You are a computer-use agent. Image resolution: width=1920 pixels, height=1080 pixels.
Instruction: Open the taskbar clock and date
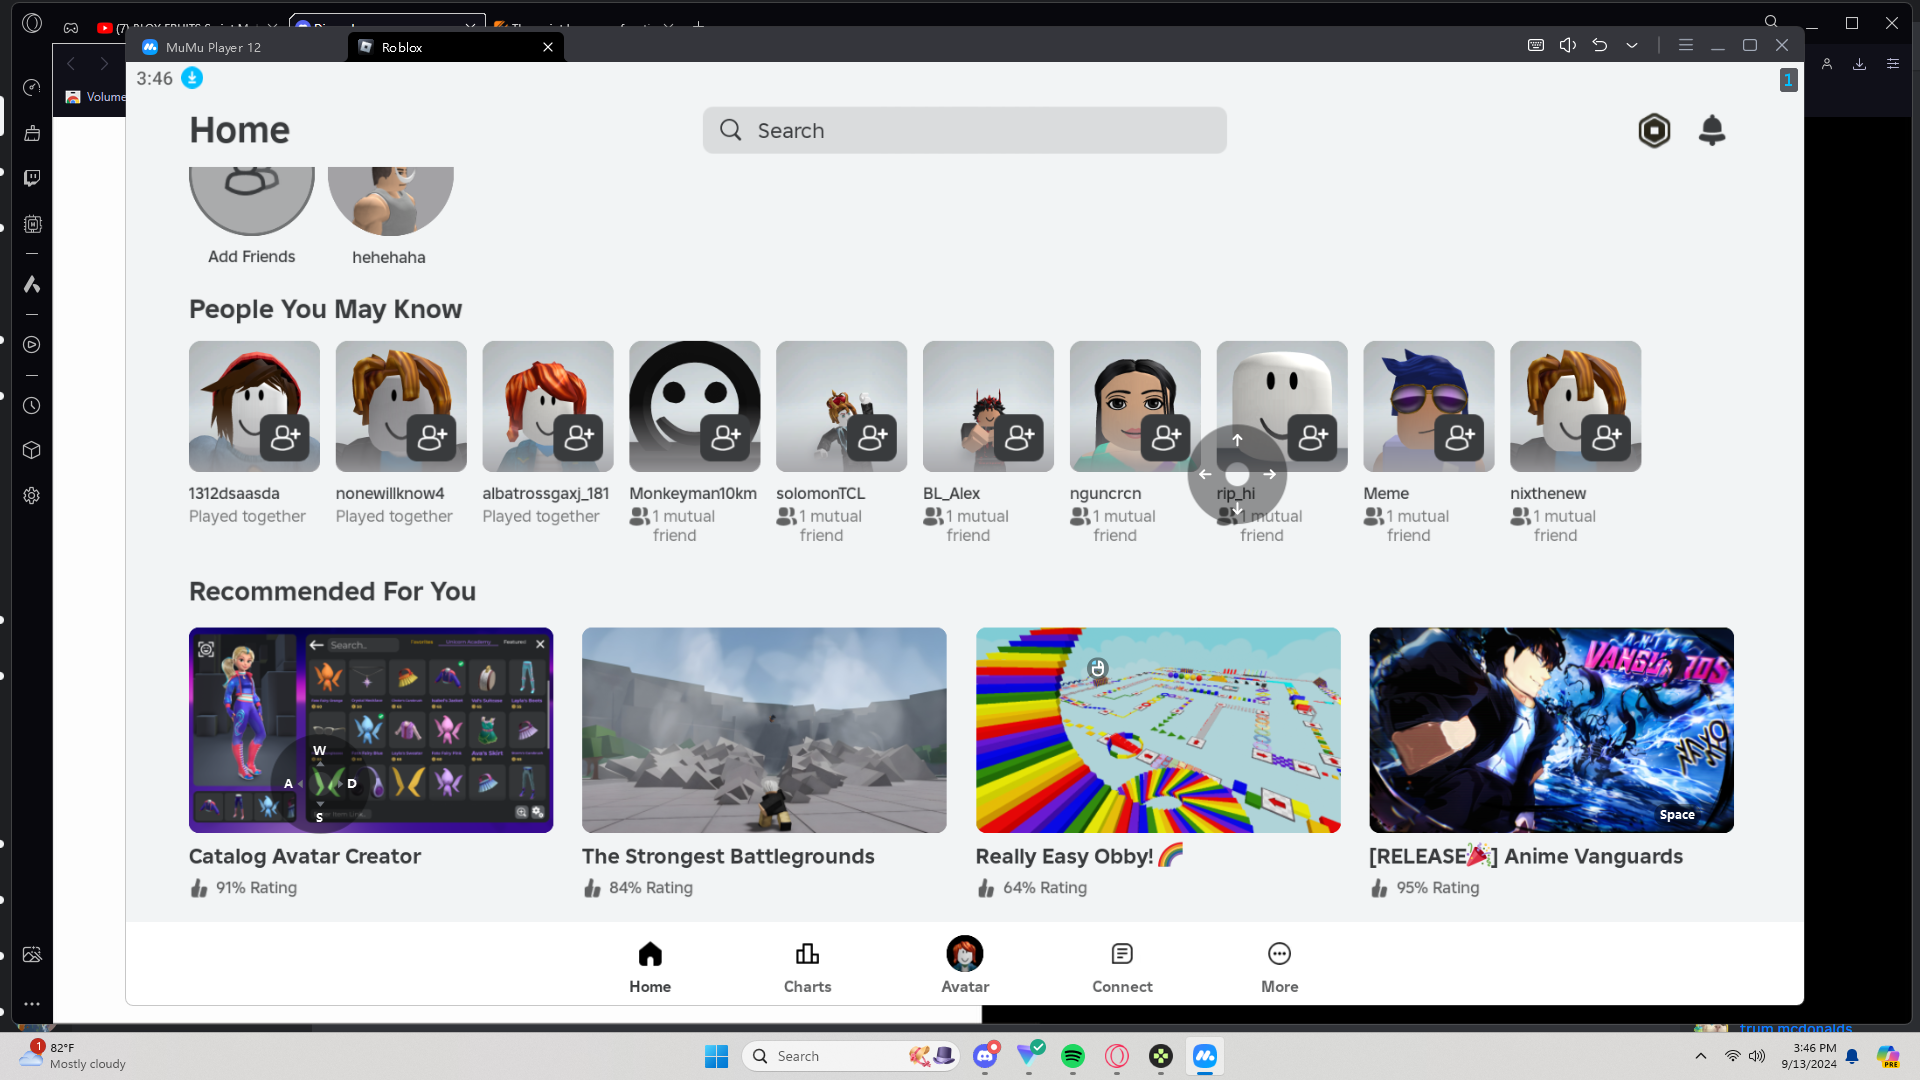(1808, 1056)
